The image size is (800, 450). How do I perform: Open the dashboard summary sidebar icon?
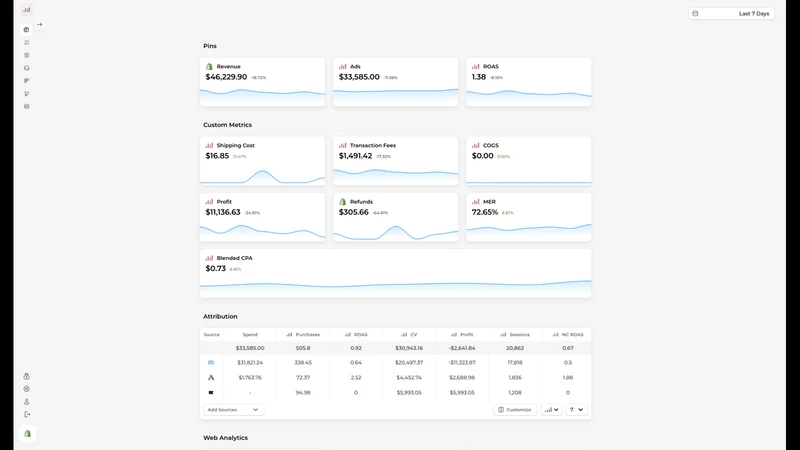coord(27,30)
